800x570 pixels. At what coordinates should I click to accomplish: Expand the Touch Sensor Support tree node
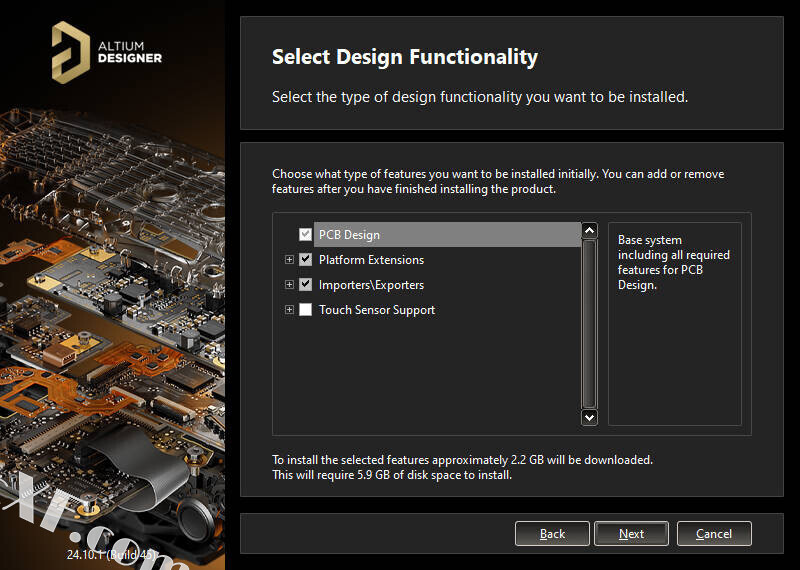[289, 309]
